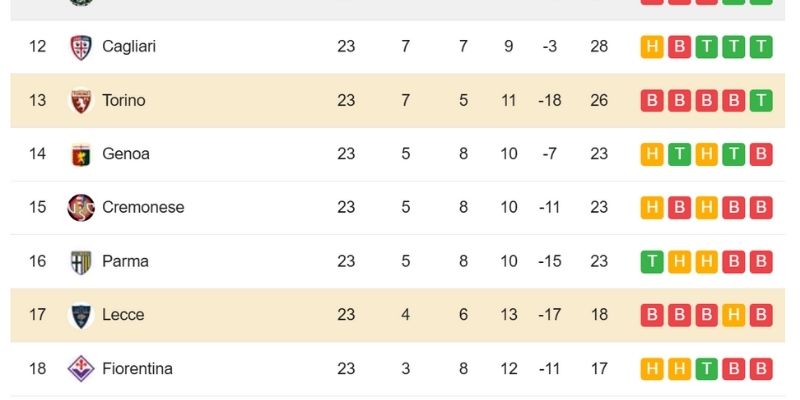Open the Cagliari team page link
This screenshot has width=800, height=400.
[129, 47]
